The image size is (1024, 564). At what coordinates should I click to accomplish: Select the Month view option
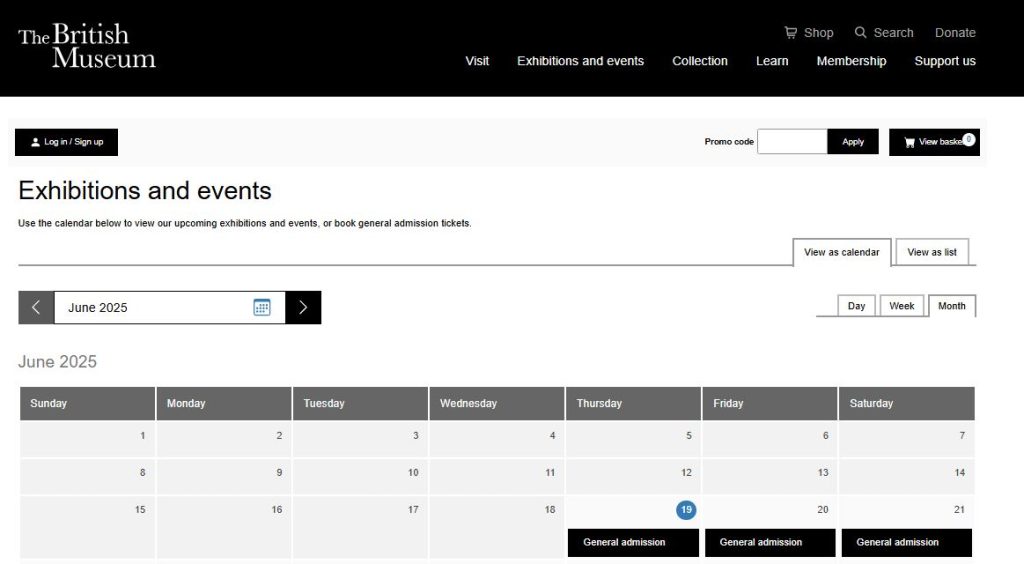[951, 306]
